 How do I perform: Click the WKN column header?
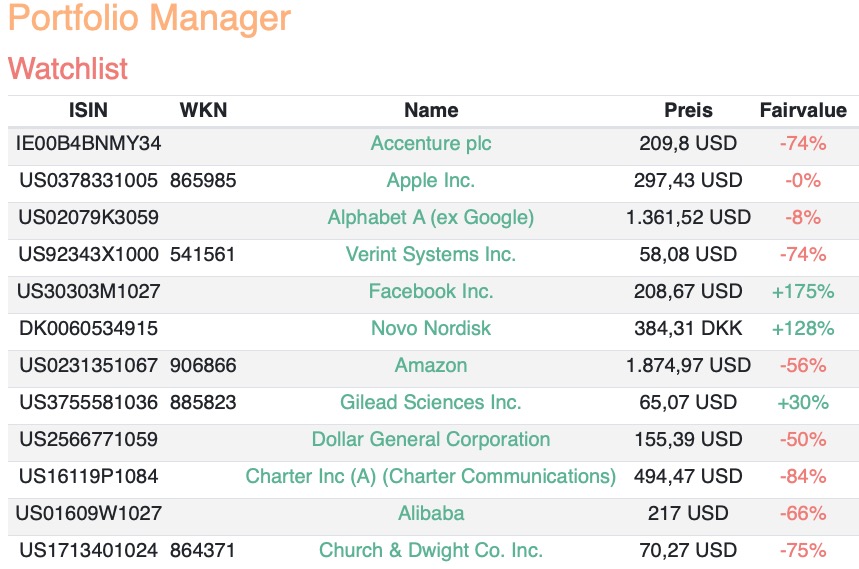click(203, 110)
